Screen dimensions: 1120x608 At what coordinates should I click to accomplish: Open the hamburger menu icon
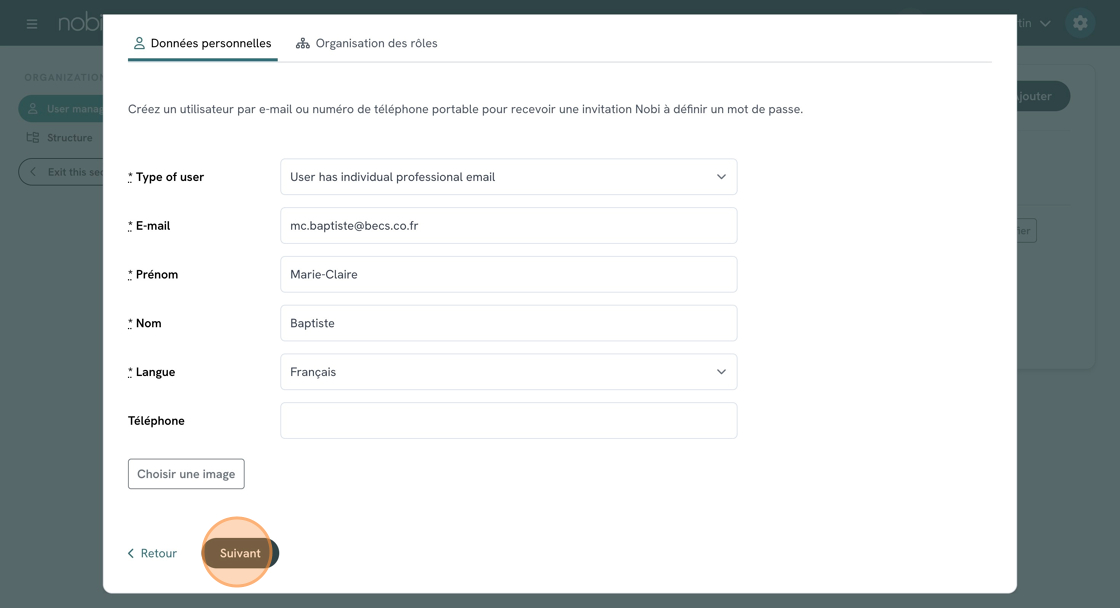point(32,23)
